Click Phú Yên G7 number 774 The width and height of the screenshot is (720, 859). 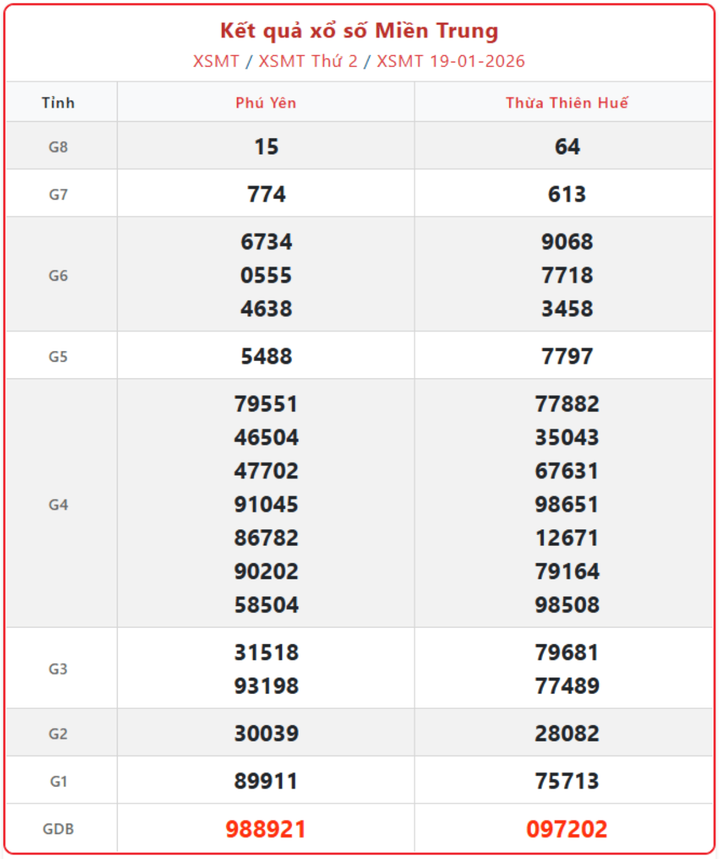[266, 194]
